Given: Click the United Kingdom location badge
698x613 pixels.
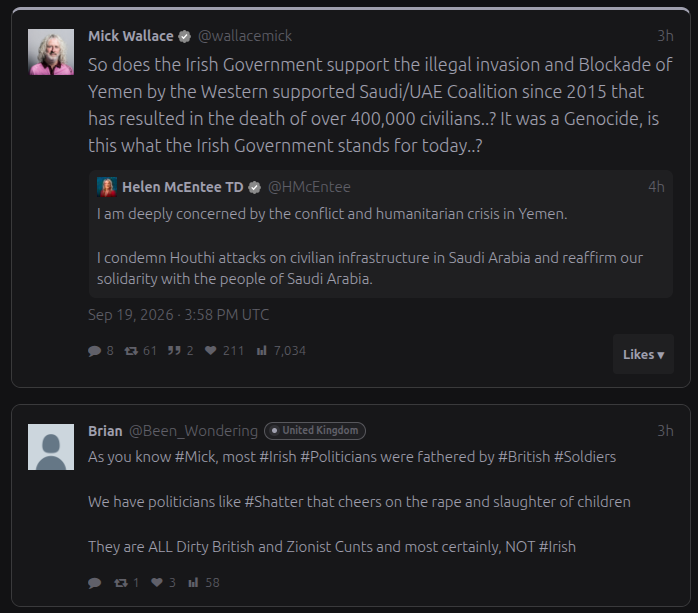Looking at the screenshot, I should click(315, 430).
